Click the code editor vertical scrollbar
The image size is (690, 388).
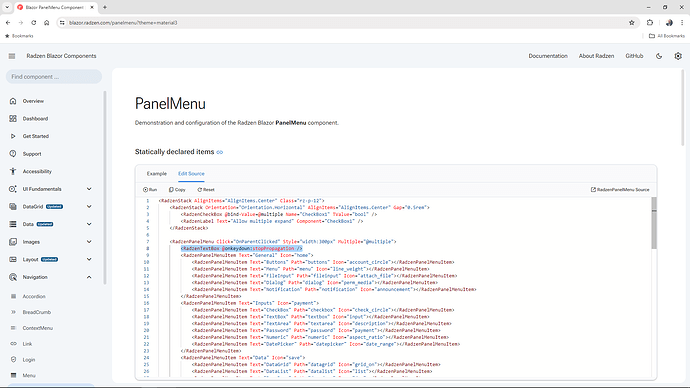(x=654, y=223)
